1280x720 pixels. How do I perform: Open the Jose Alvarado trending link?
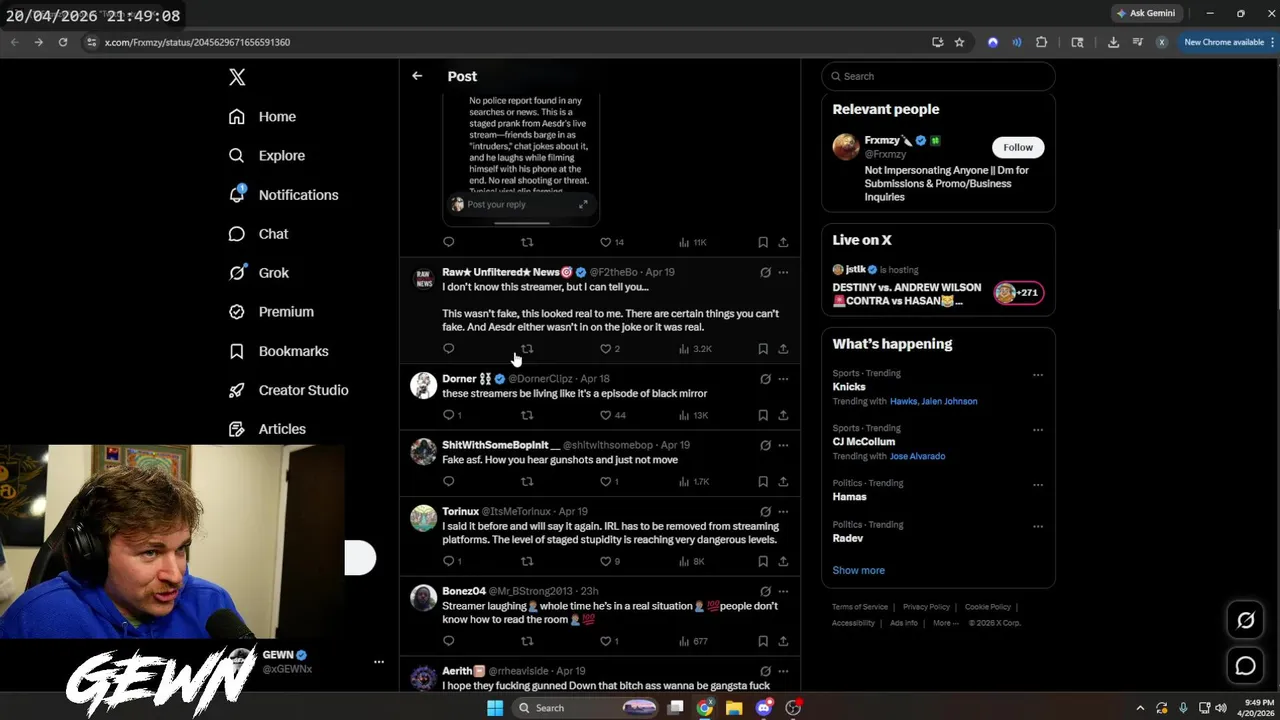tap(917, 456)
